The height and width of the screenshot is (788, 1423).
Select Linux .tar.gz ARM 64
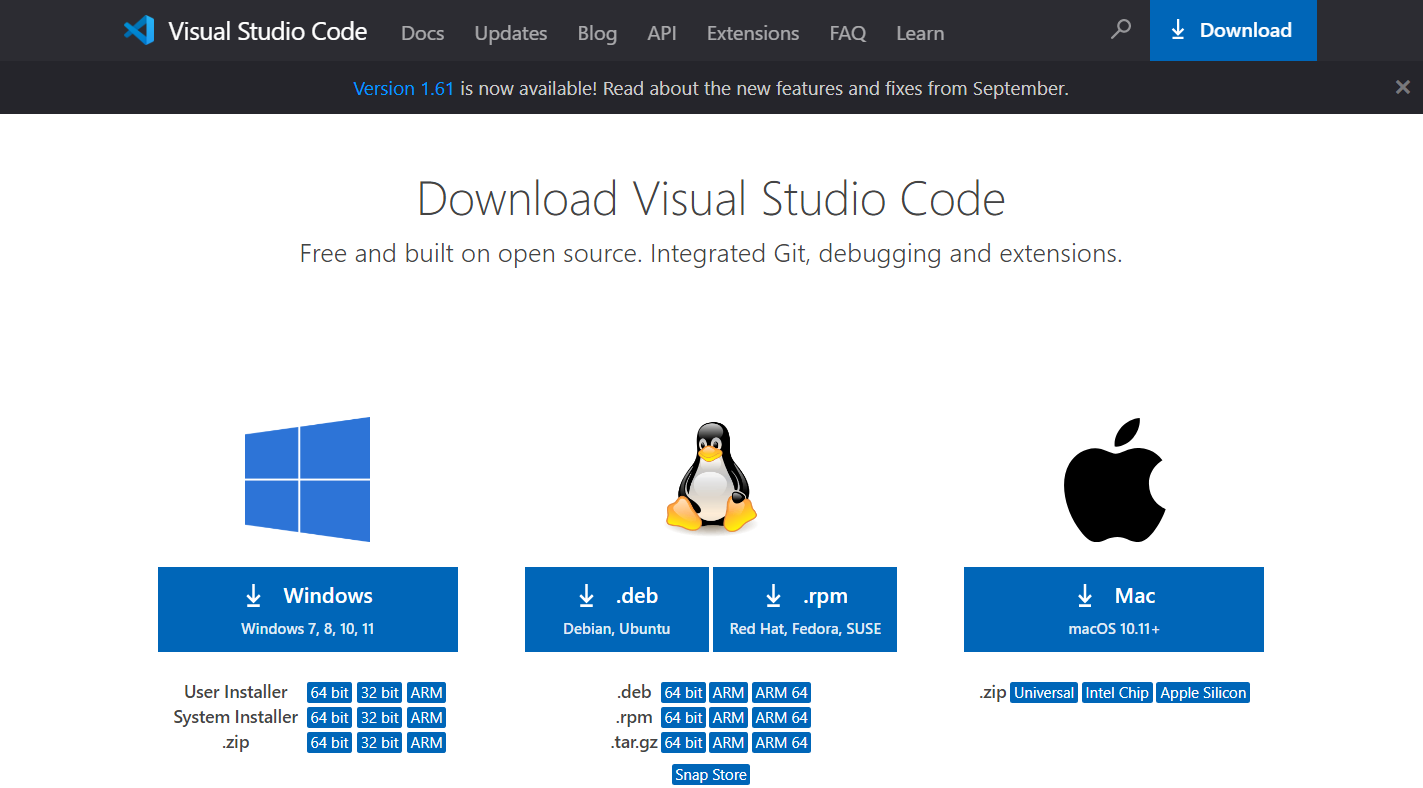pos(781,742)
